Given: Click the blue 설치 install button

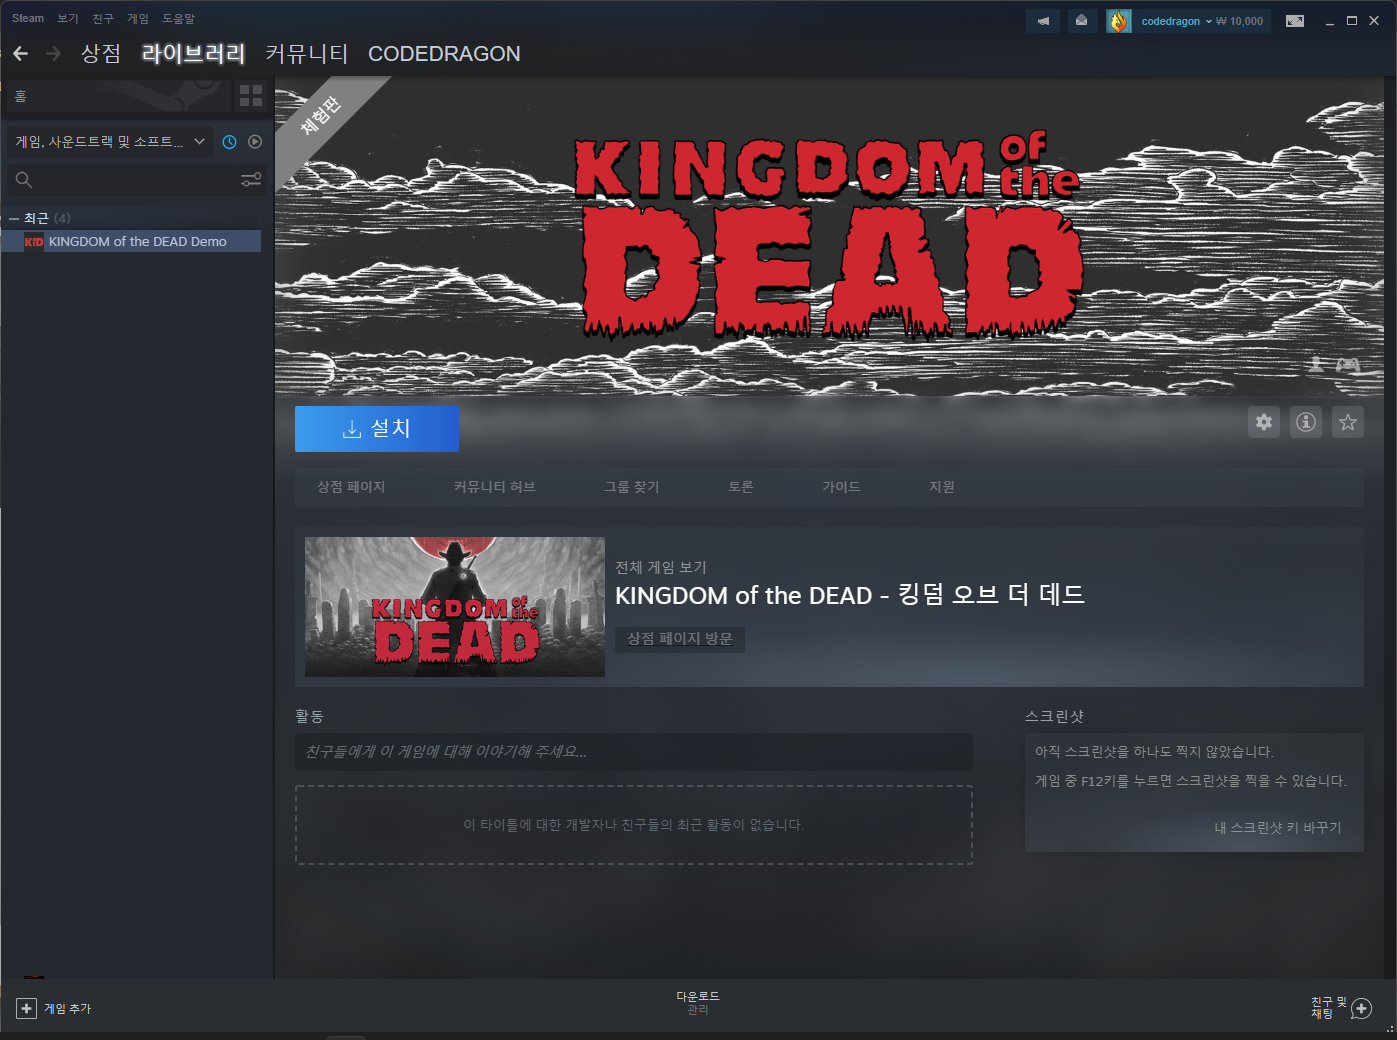Looking at the screenshot, I should pyautogui.click(x=377, y=428).
